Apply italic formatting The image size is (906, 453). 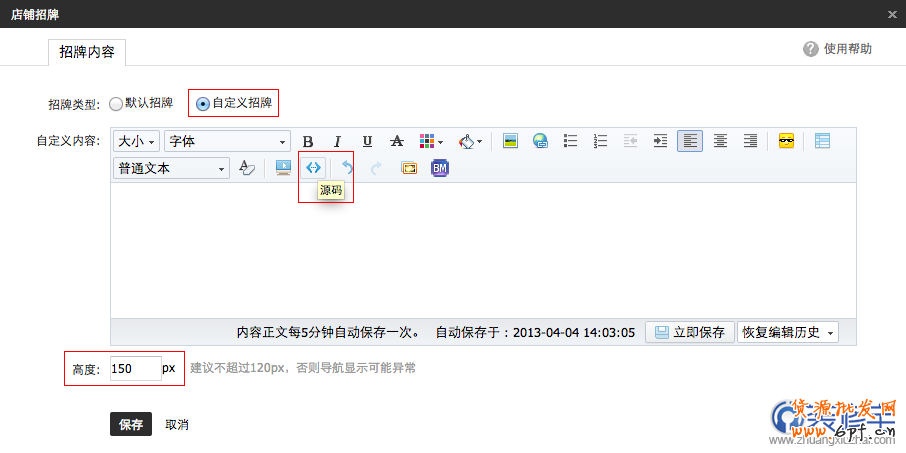click(338, 141)
